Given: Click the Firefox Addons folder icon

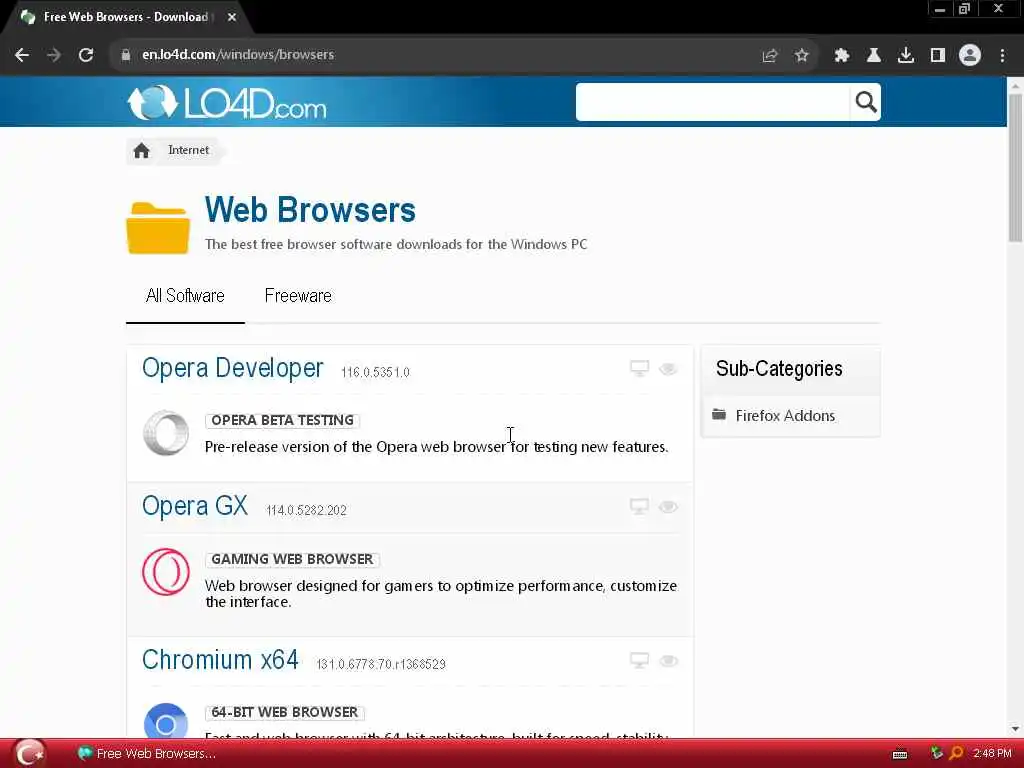Looking at the screenshot, I should point(719,415).
